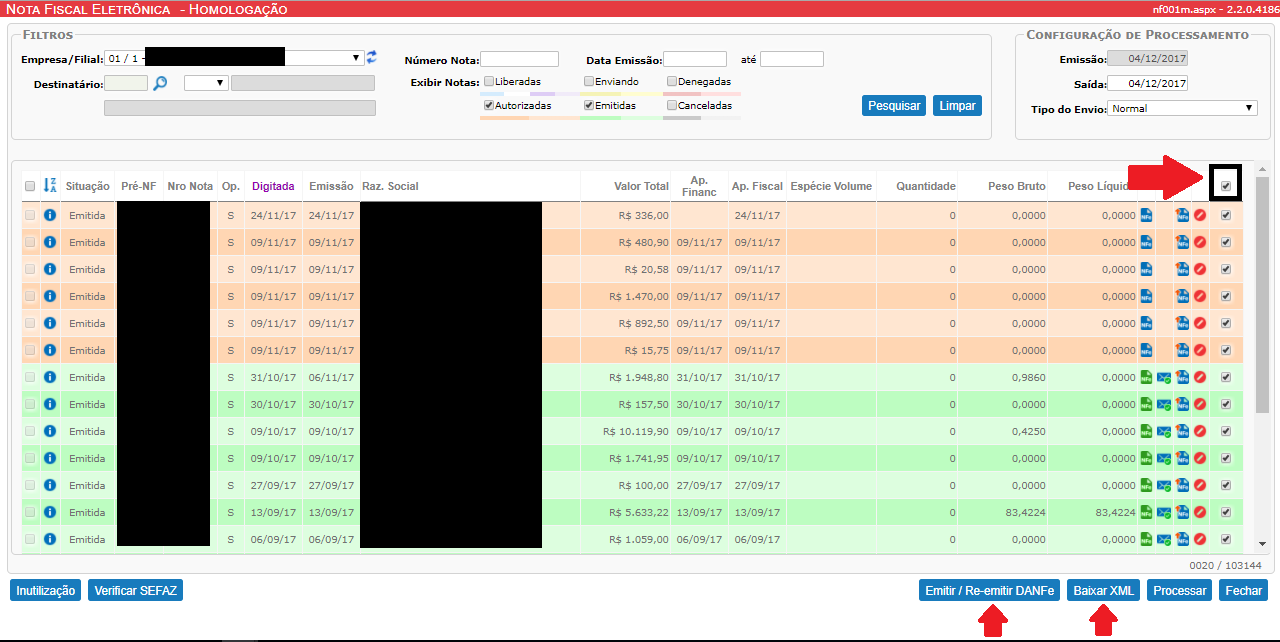Open destinatário search magnifier icon

160,83
